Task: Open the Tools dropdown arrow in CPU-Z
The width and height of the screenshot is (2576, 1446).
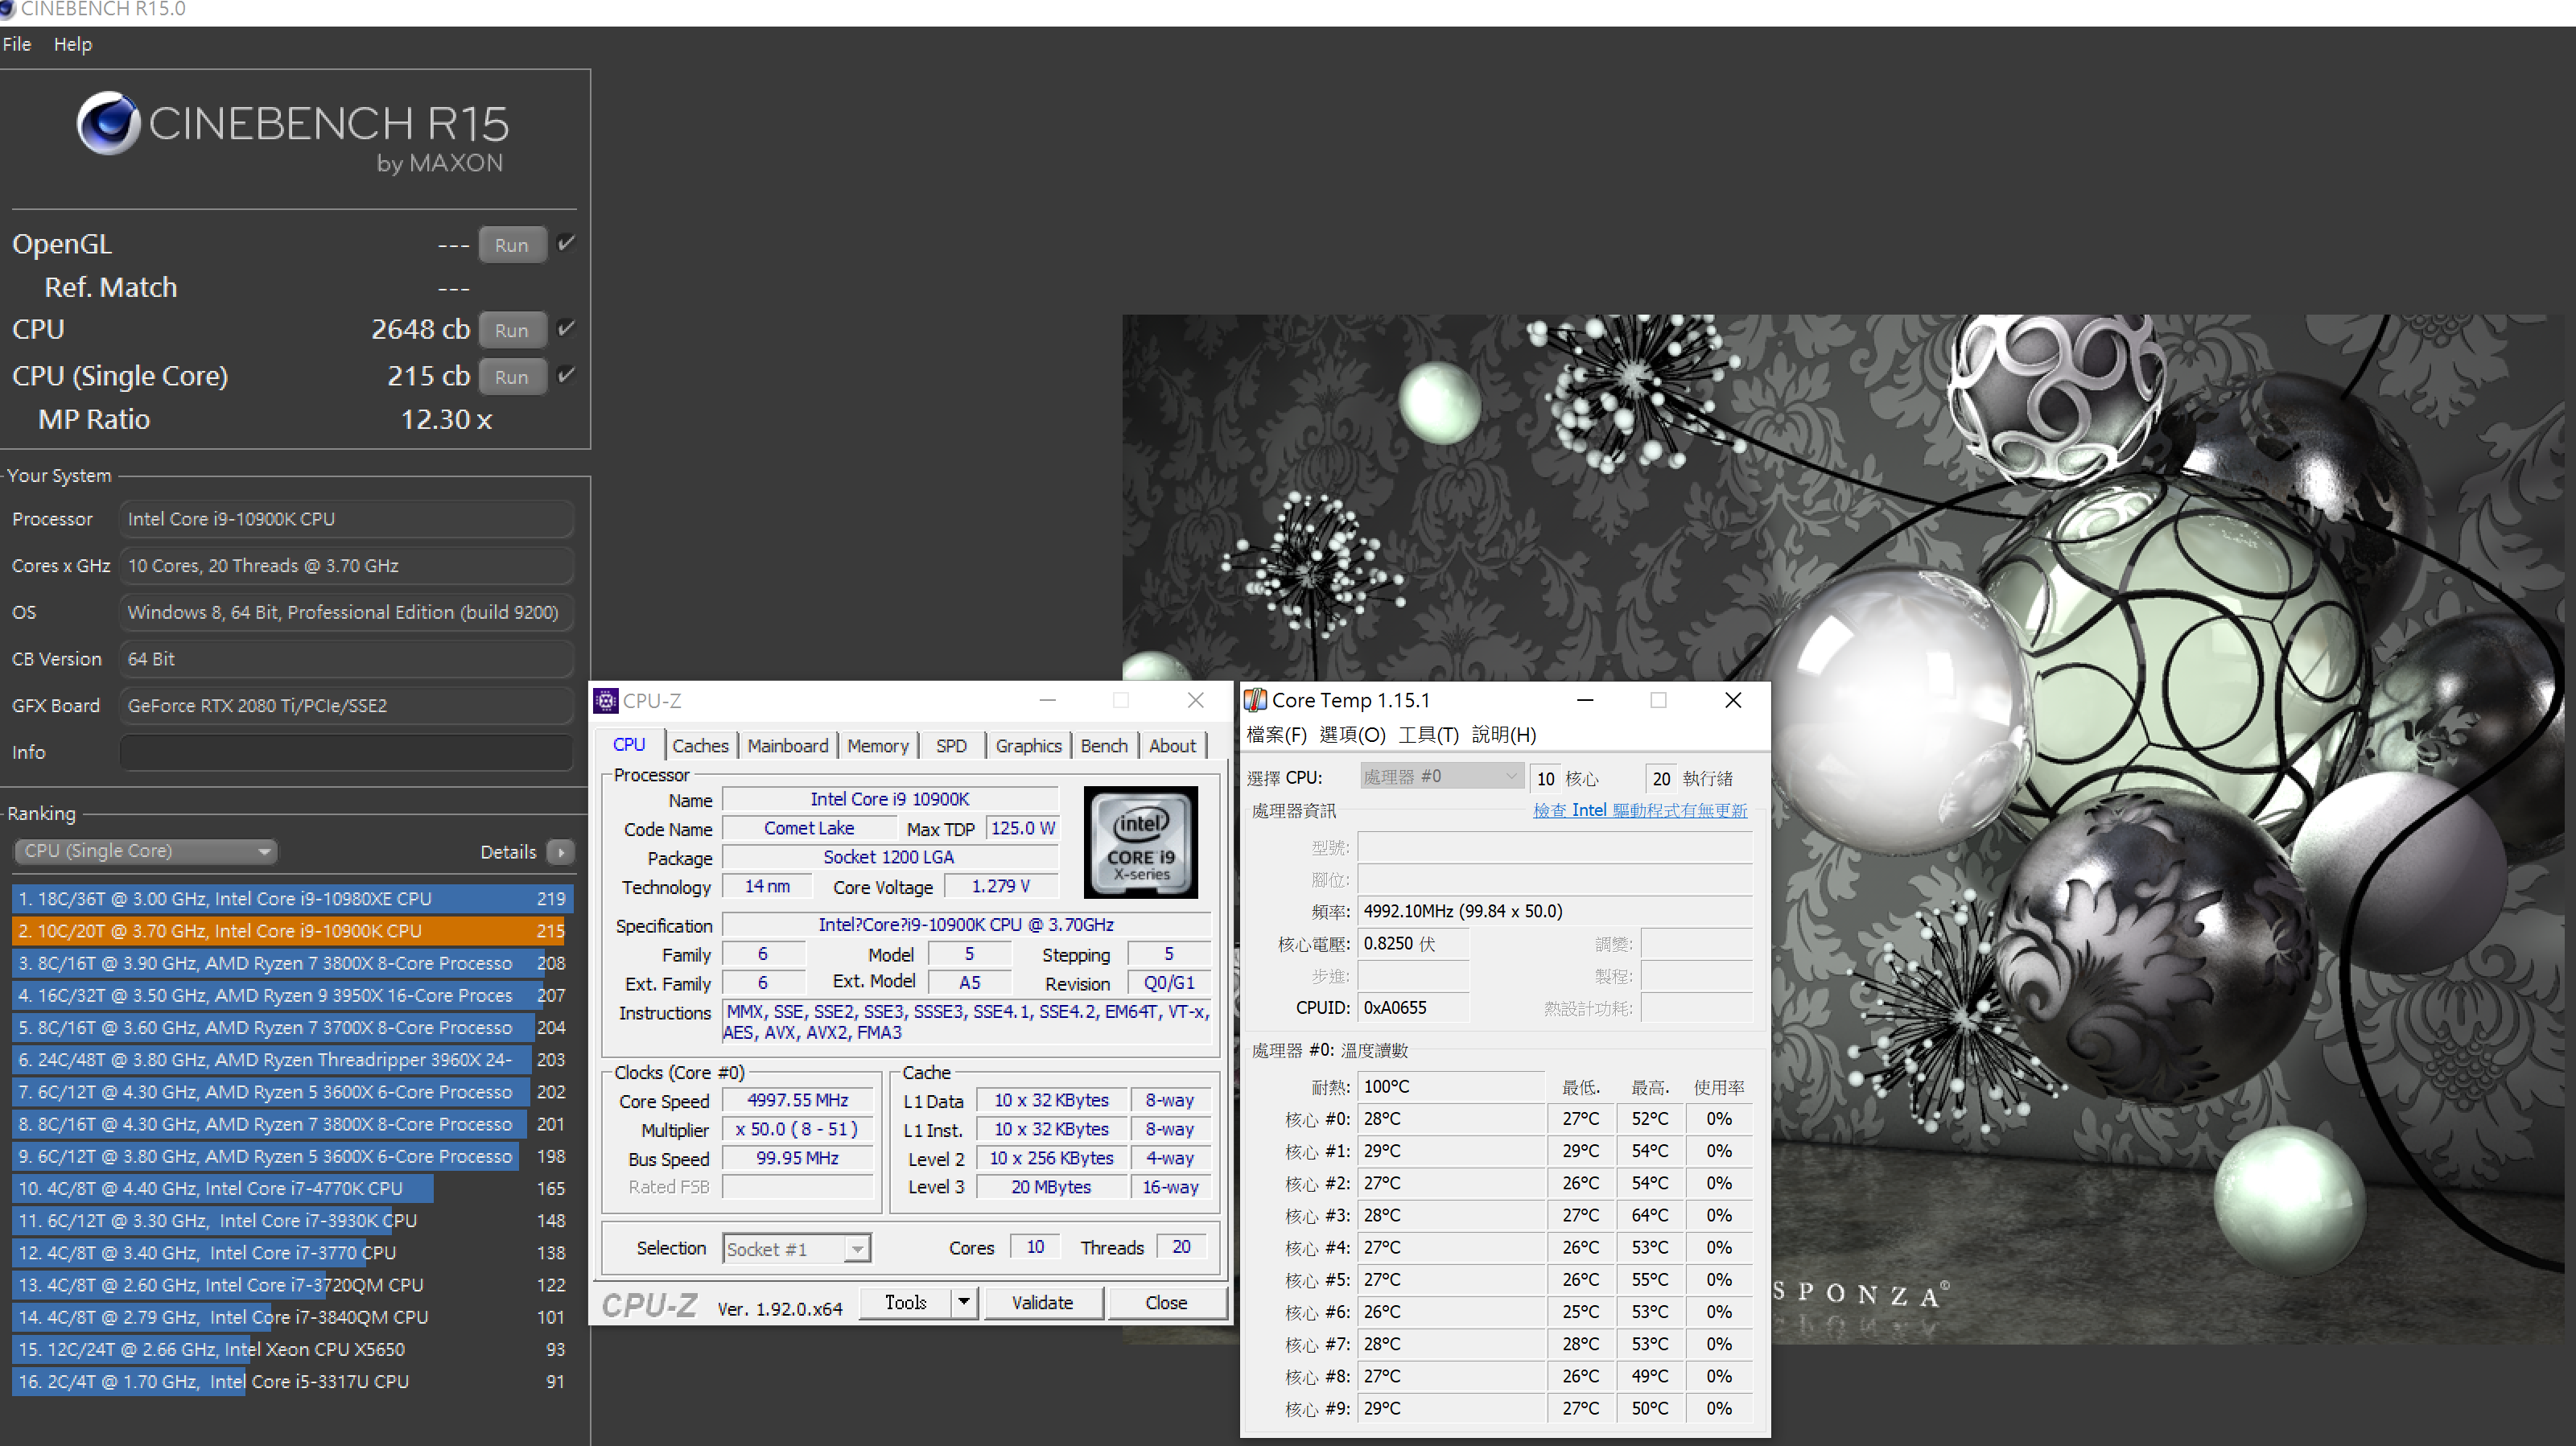Action: [963, 1302]
